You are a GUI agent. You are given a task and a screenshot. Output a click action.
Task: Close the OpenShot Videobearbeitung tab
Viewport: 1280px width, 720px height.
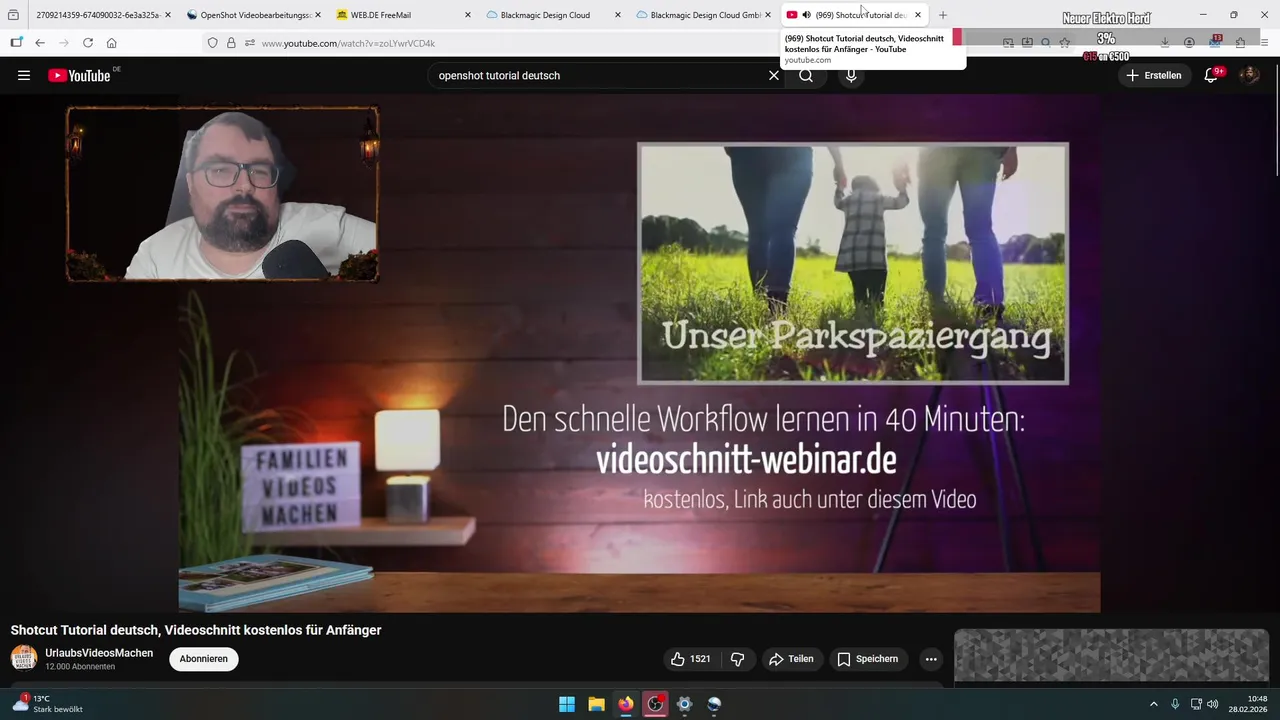[317, 15]
